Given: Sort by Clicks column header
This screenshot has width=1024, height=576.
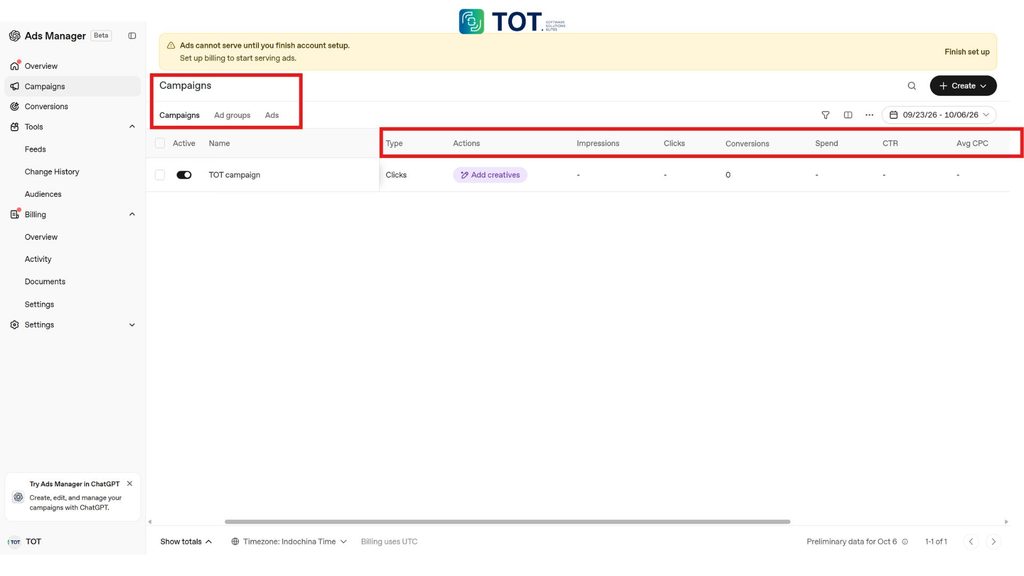Looking at the screenshot, I should pyautogui.click(x=674, y=143).
